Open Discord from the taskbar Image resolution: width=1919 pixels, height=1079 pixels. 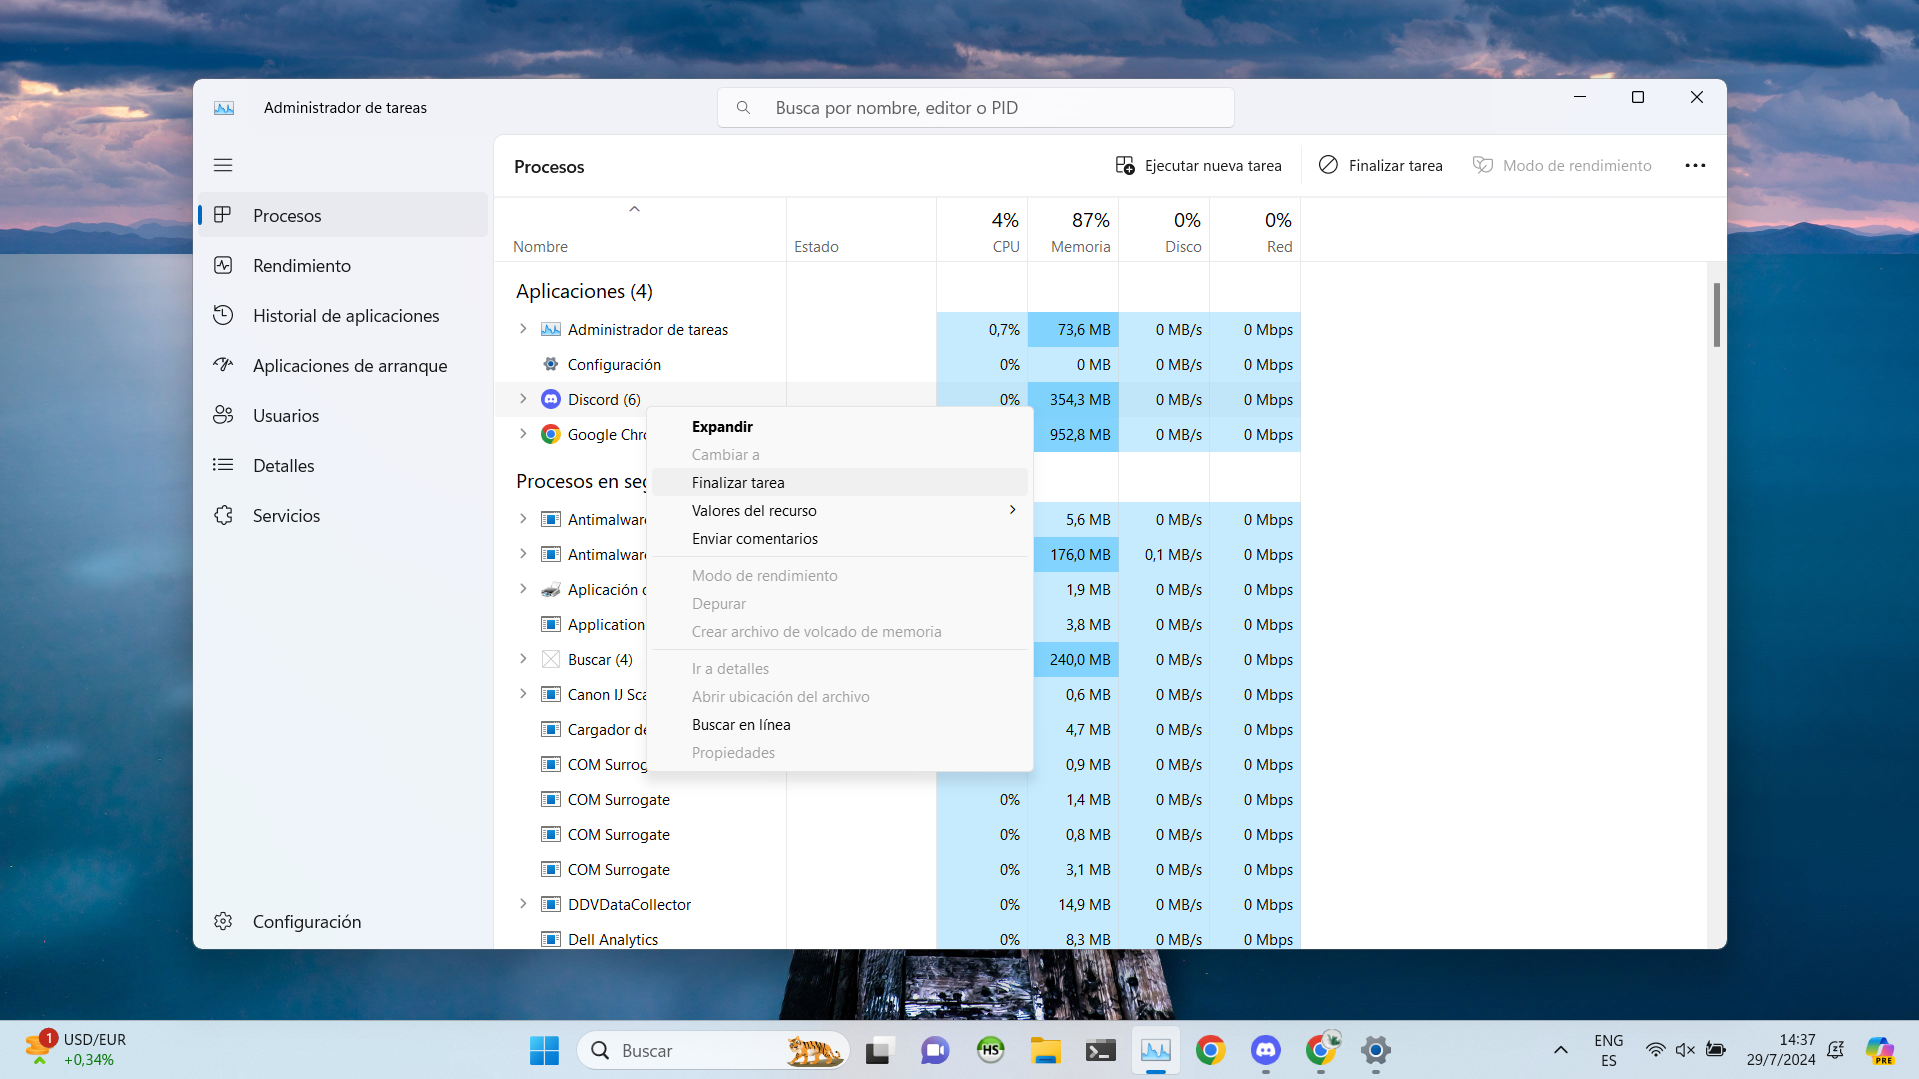click(x=1266, y=1050)
